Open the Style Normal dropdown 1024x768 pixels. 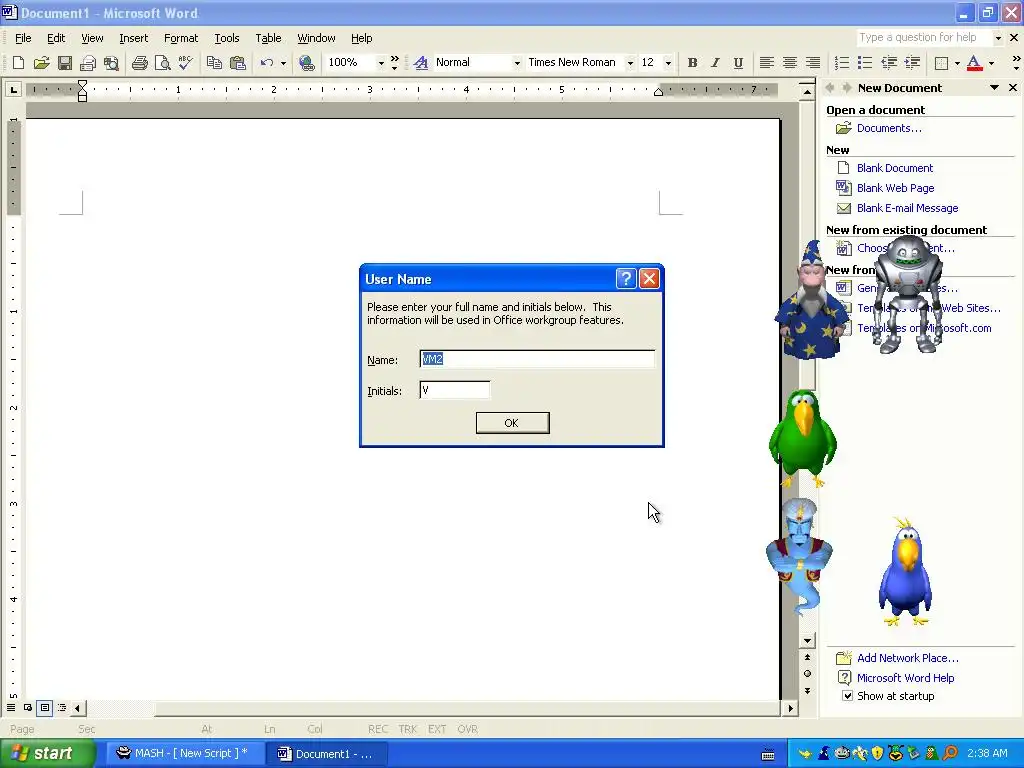click(x=517, y=63)
